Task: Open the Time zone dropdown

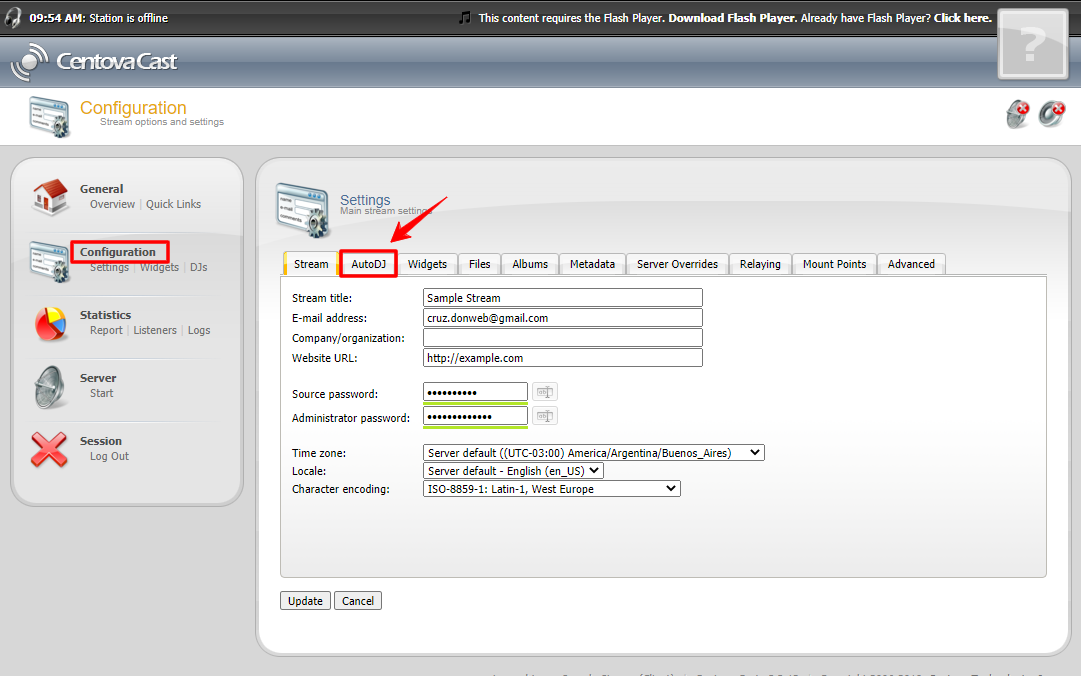Action: (594, 453)
